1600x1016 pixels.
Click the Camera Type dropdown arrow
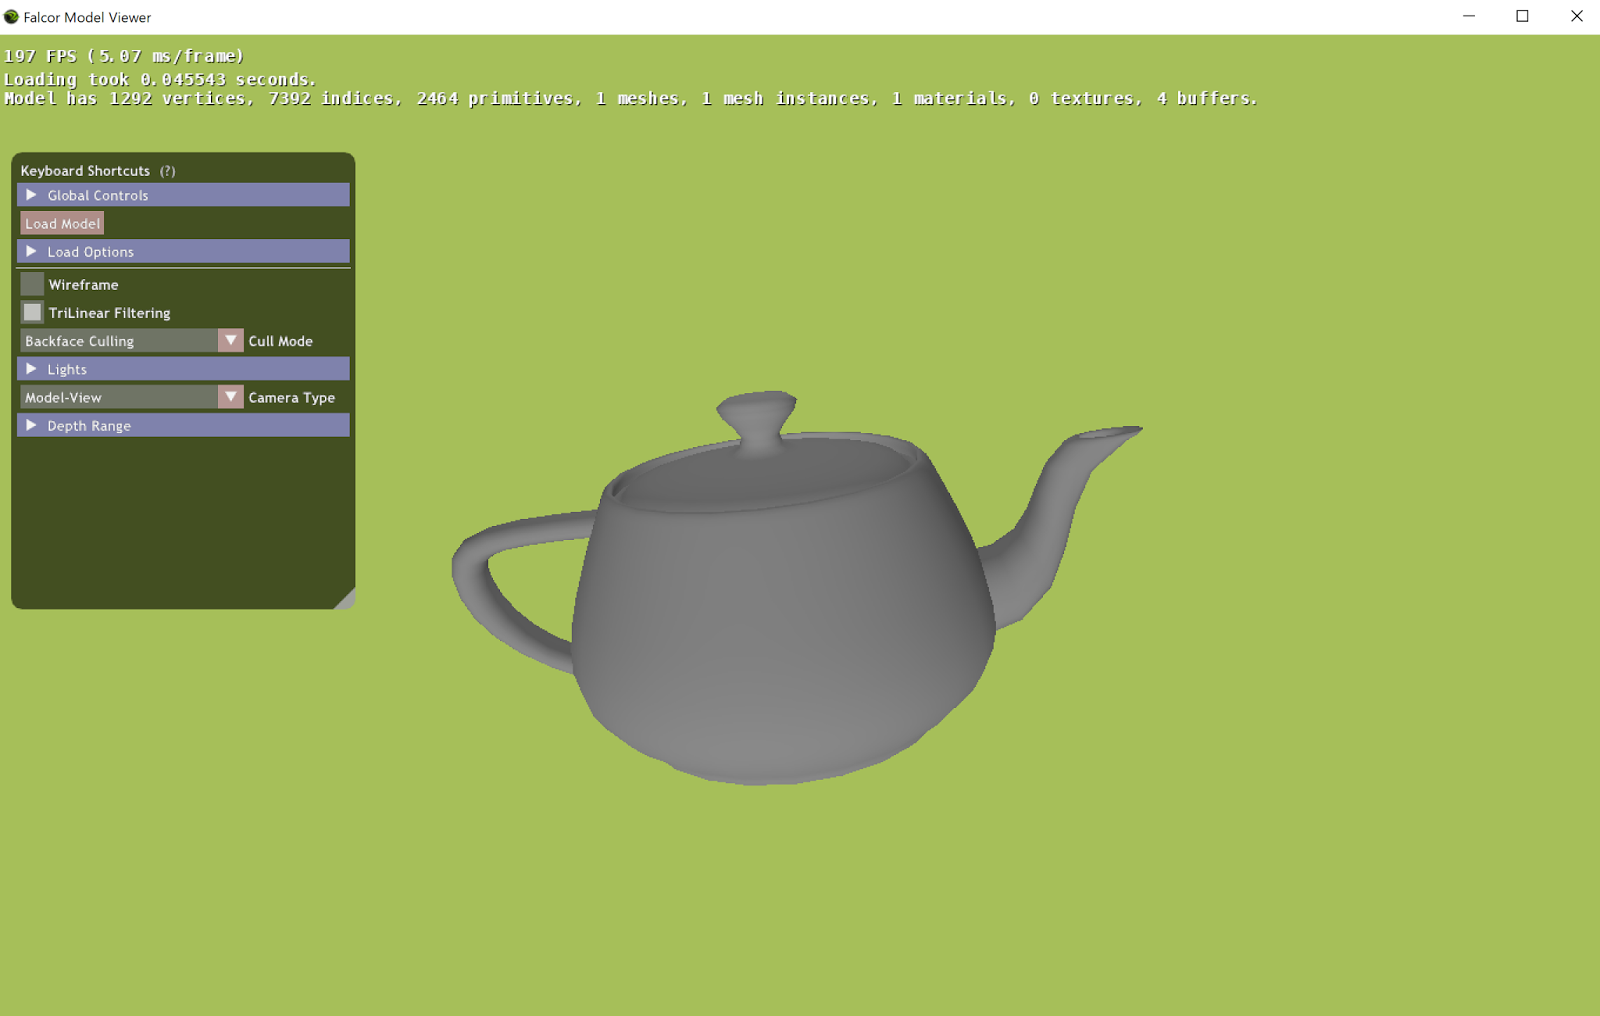coord(230,397)
